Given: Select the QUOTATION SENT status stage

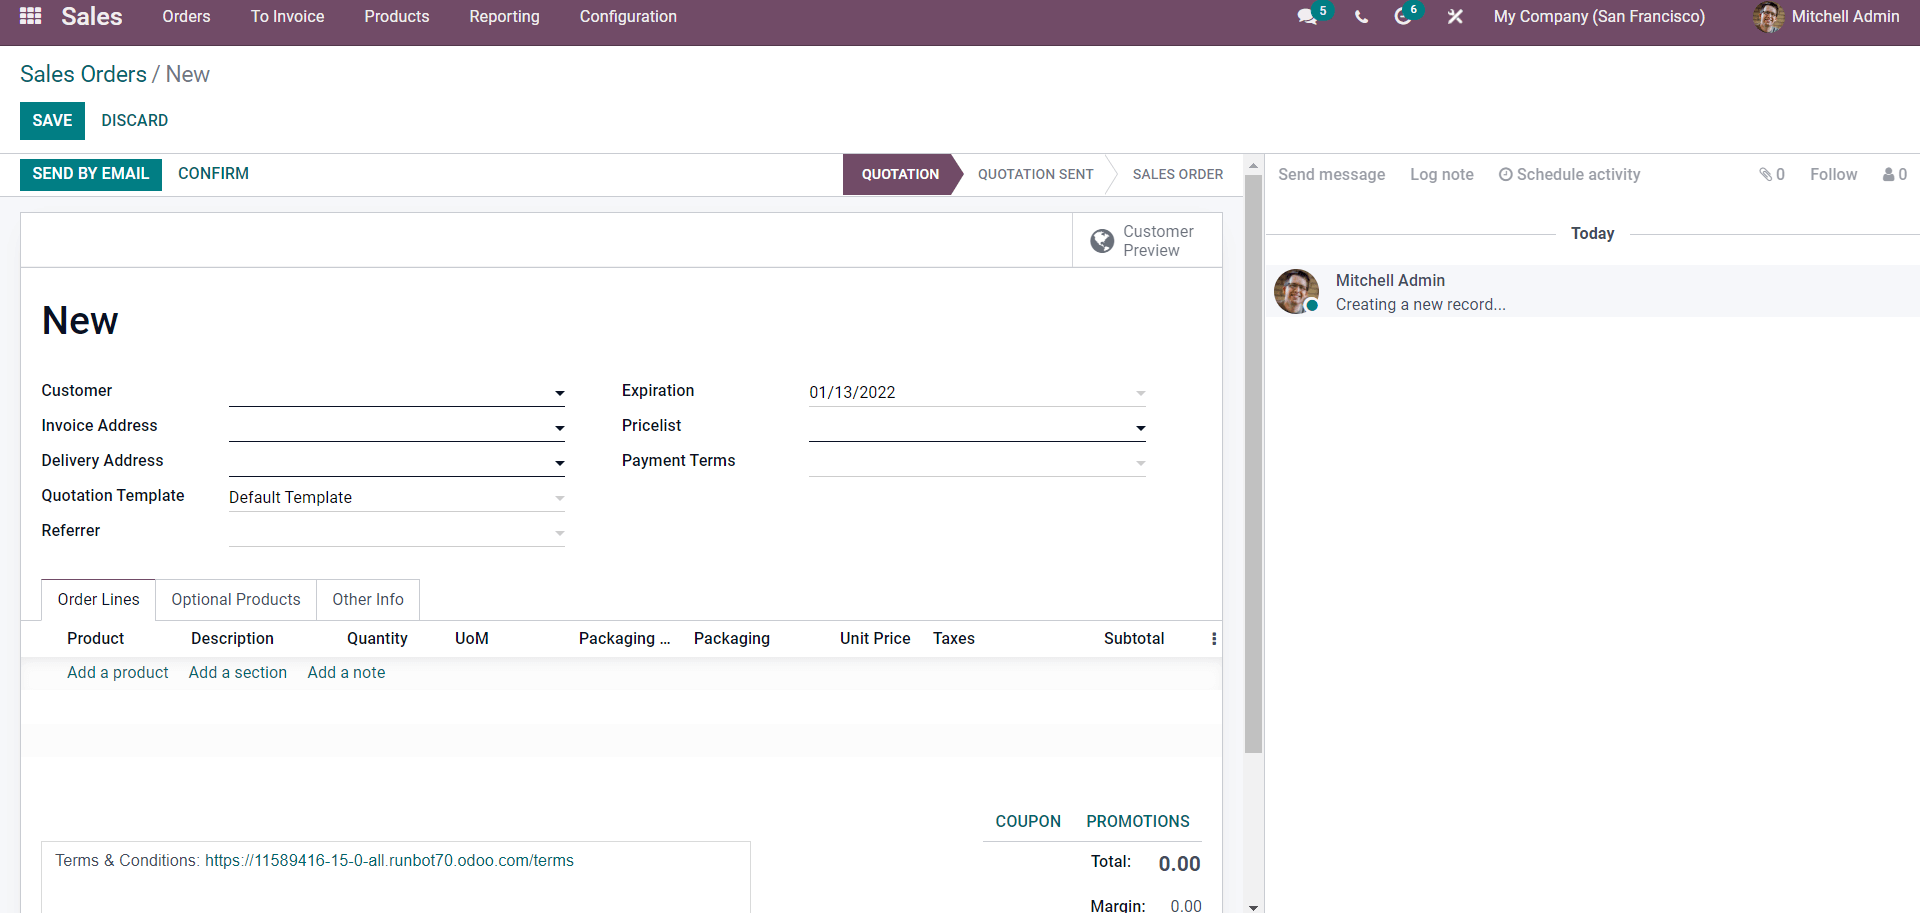Looking at the screenshot, I should coord(1035,174).
